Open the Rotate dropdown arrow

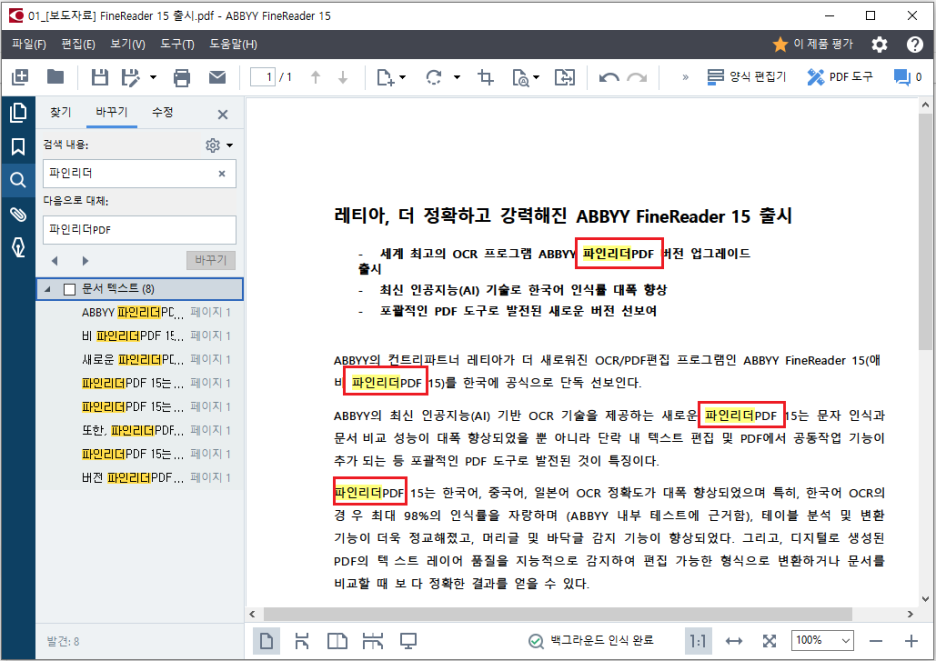point(457,77)
